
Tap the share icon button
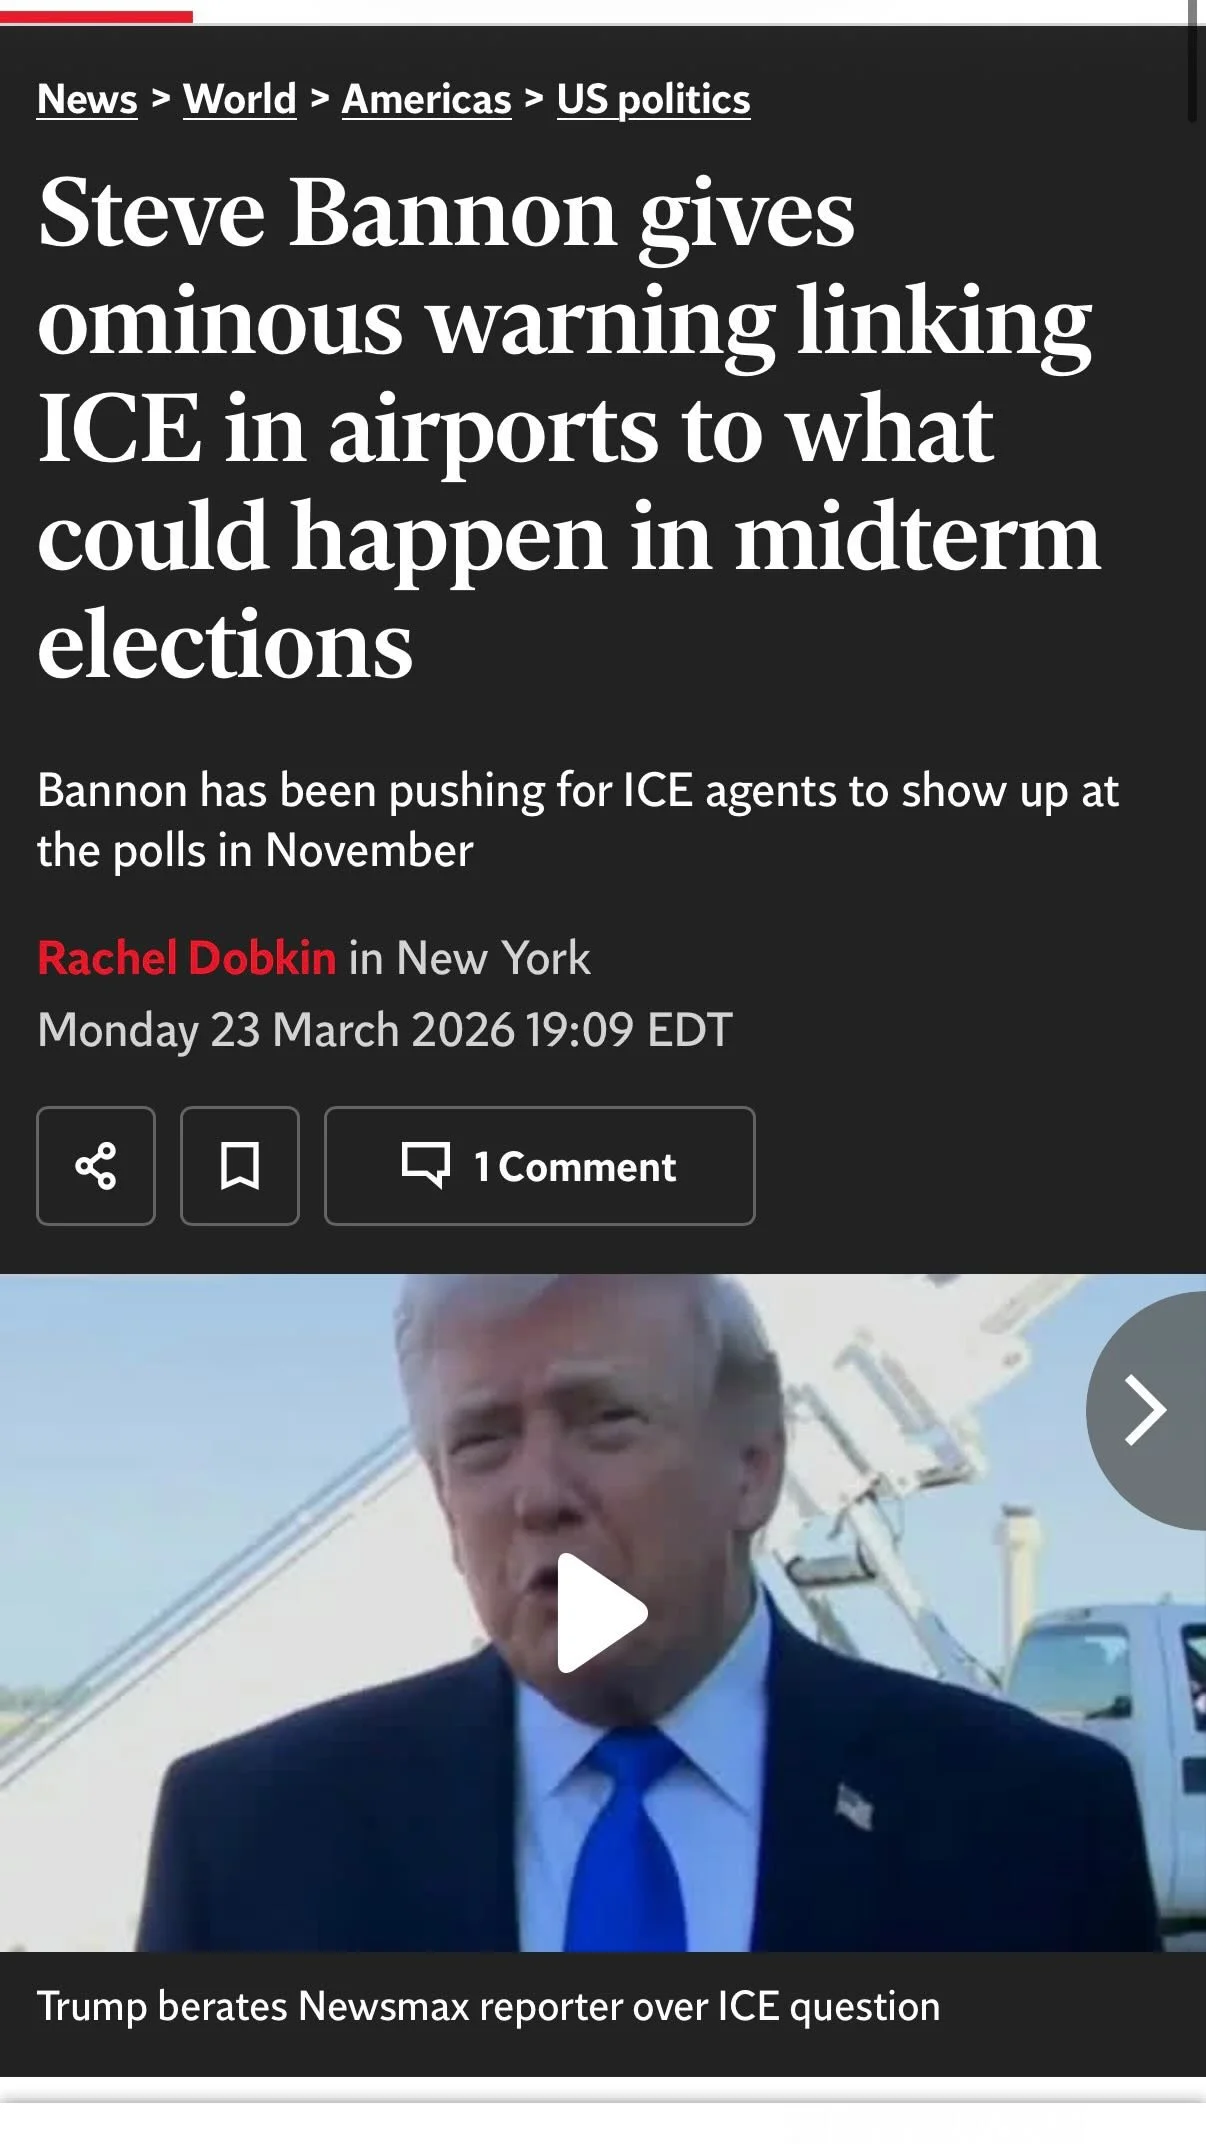coord(96,1166)
